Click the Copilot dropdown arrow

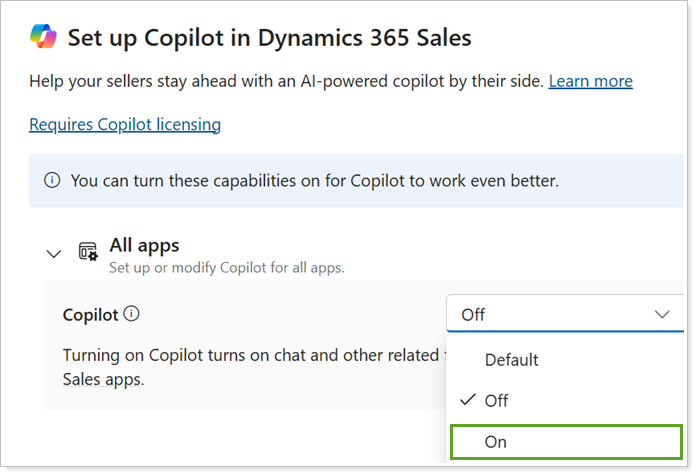661,314
